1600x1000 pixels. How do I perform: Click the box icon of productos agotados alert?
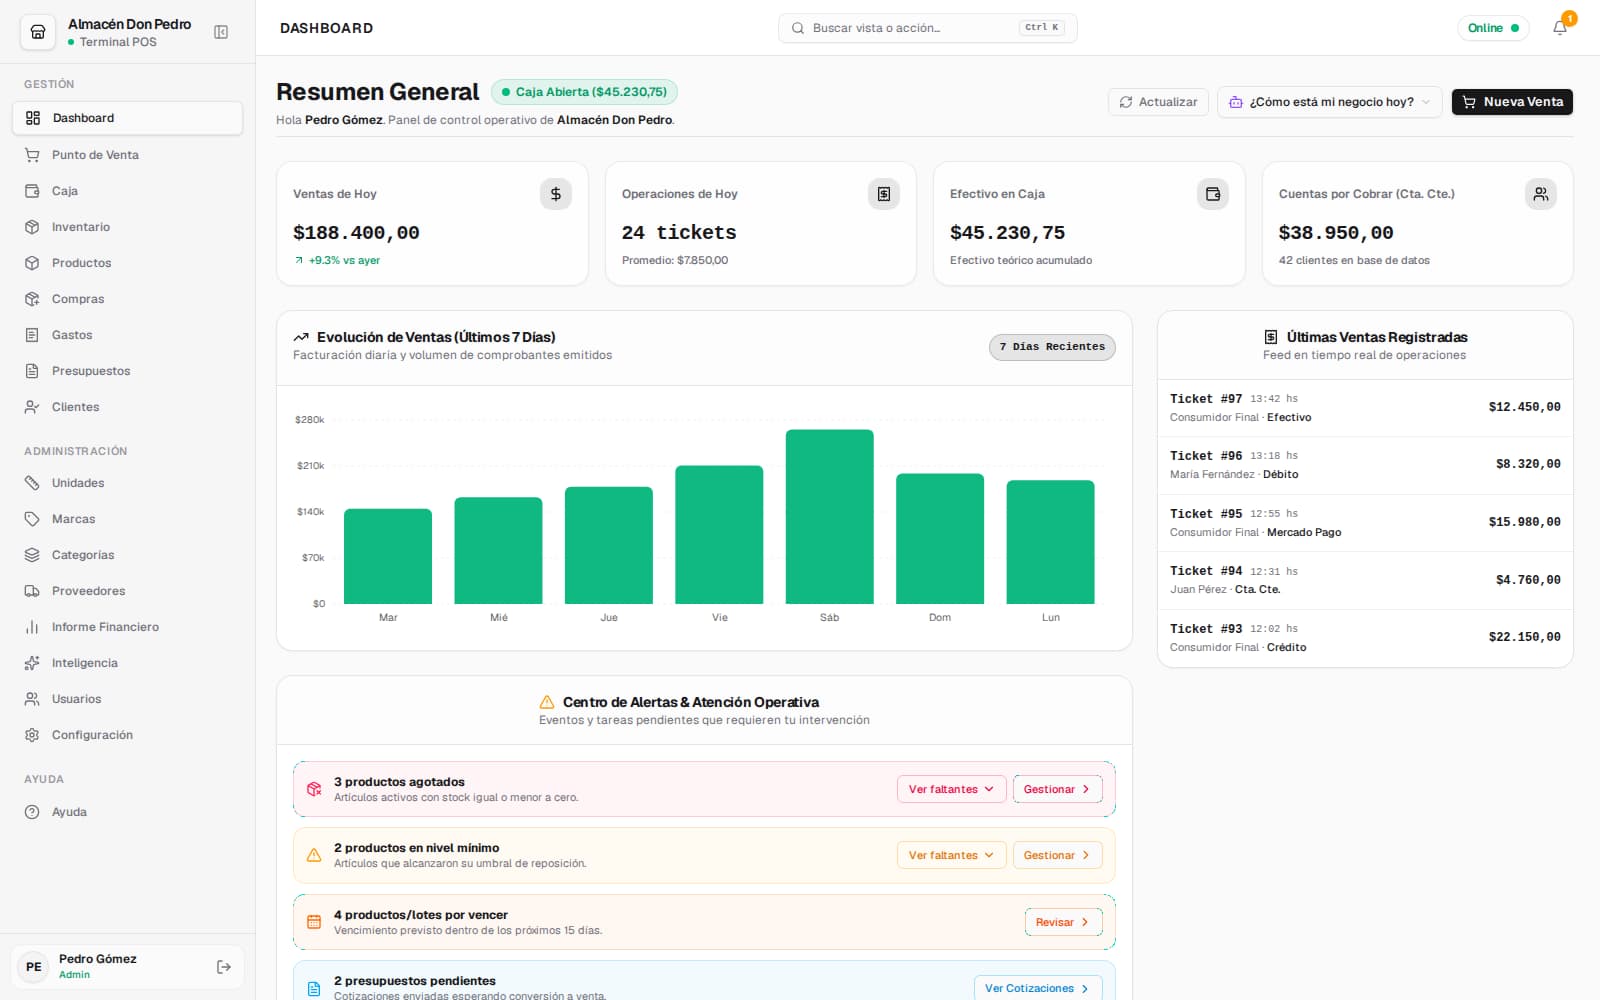314,789
